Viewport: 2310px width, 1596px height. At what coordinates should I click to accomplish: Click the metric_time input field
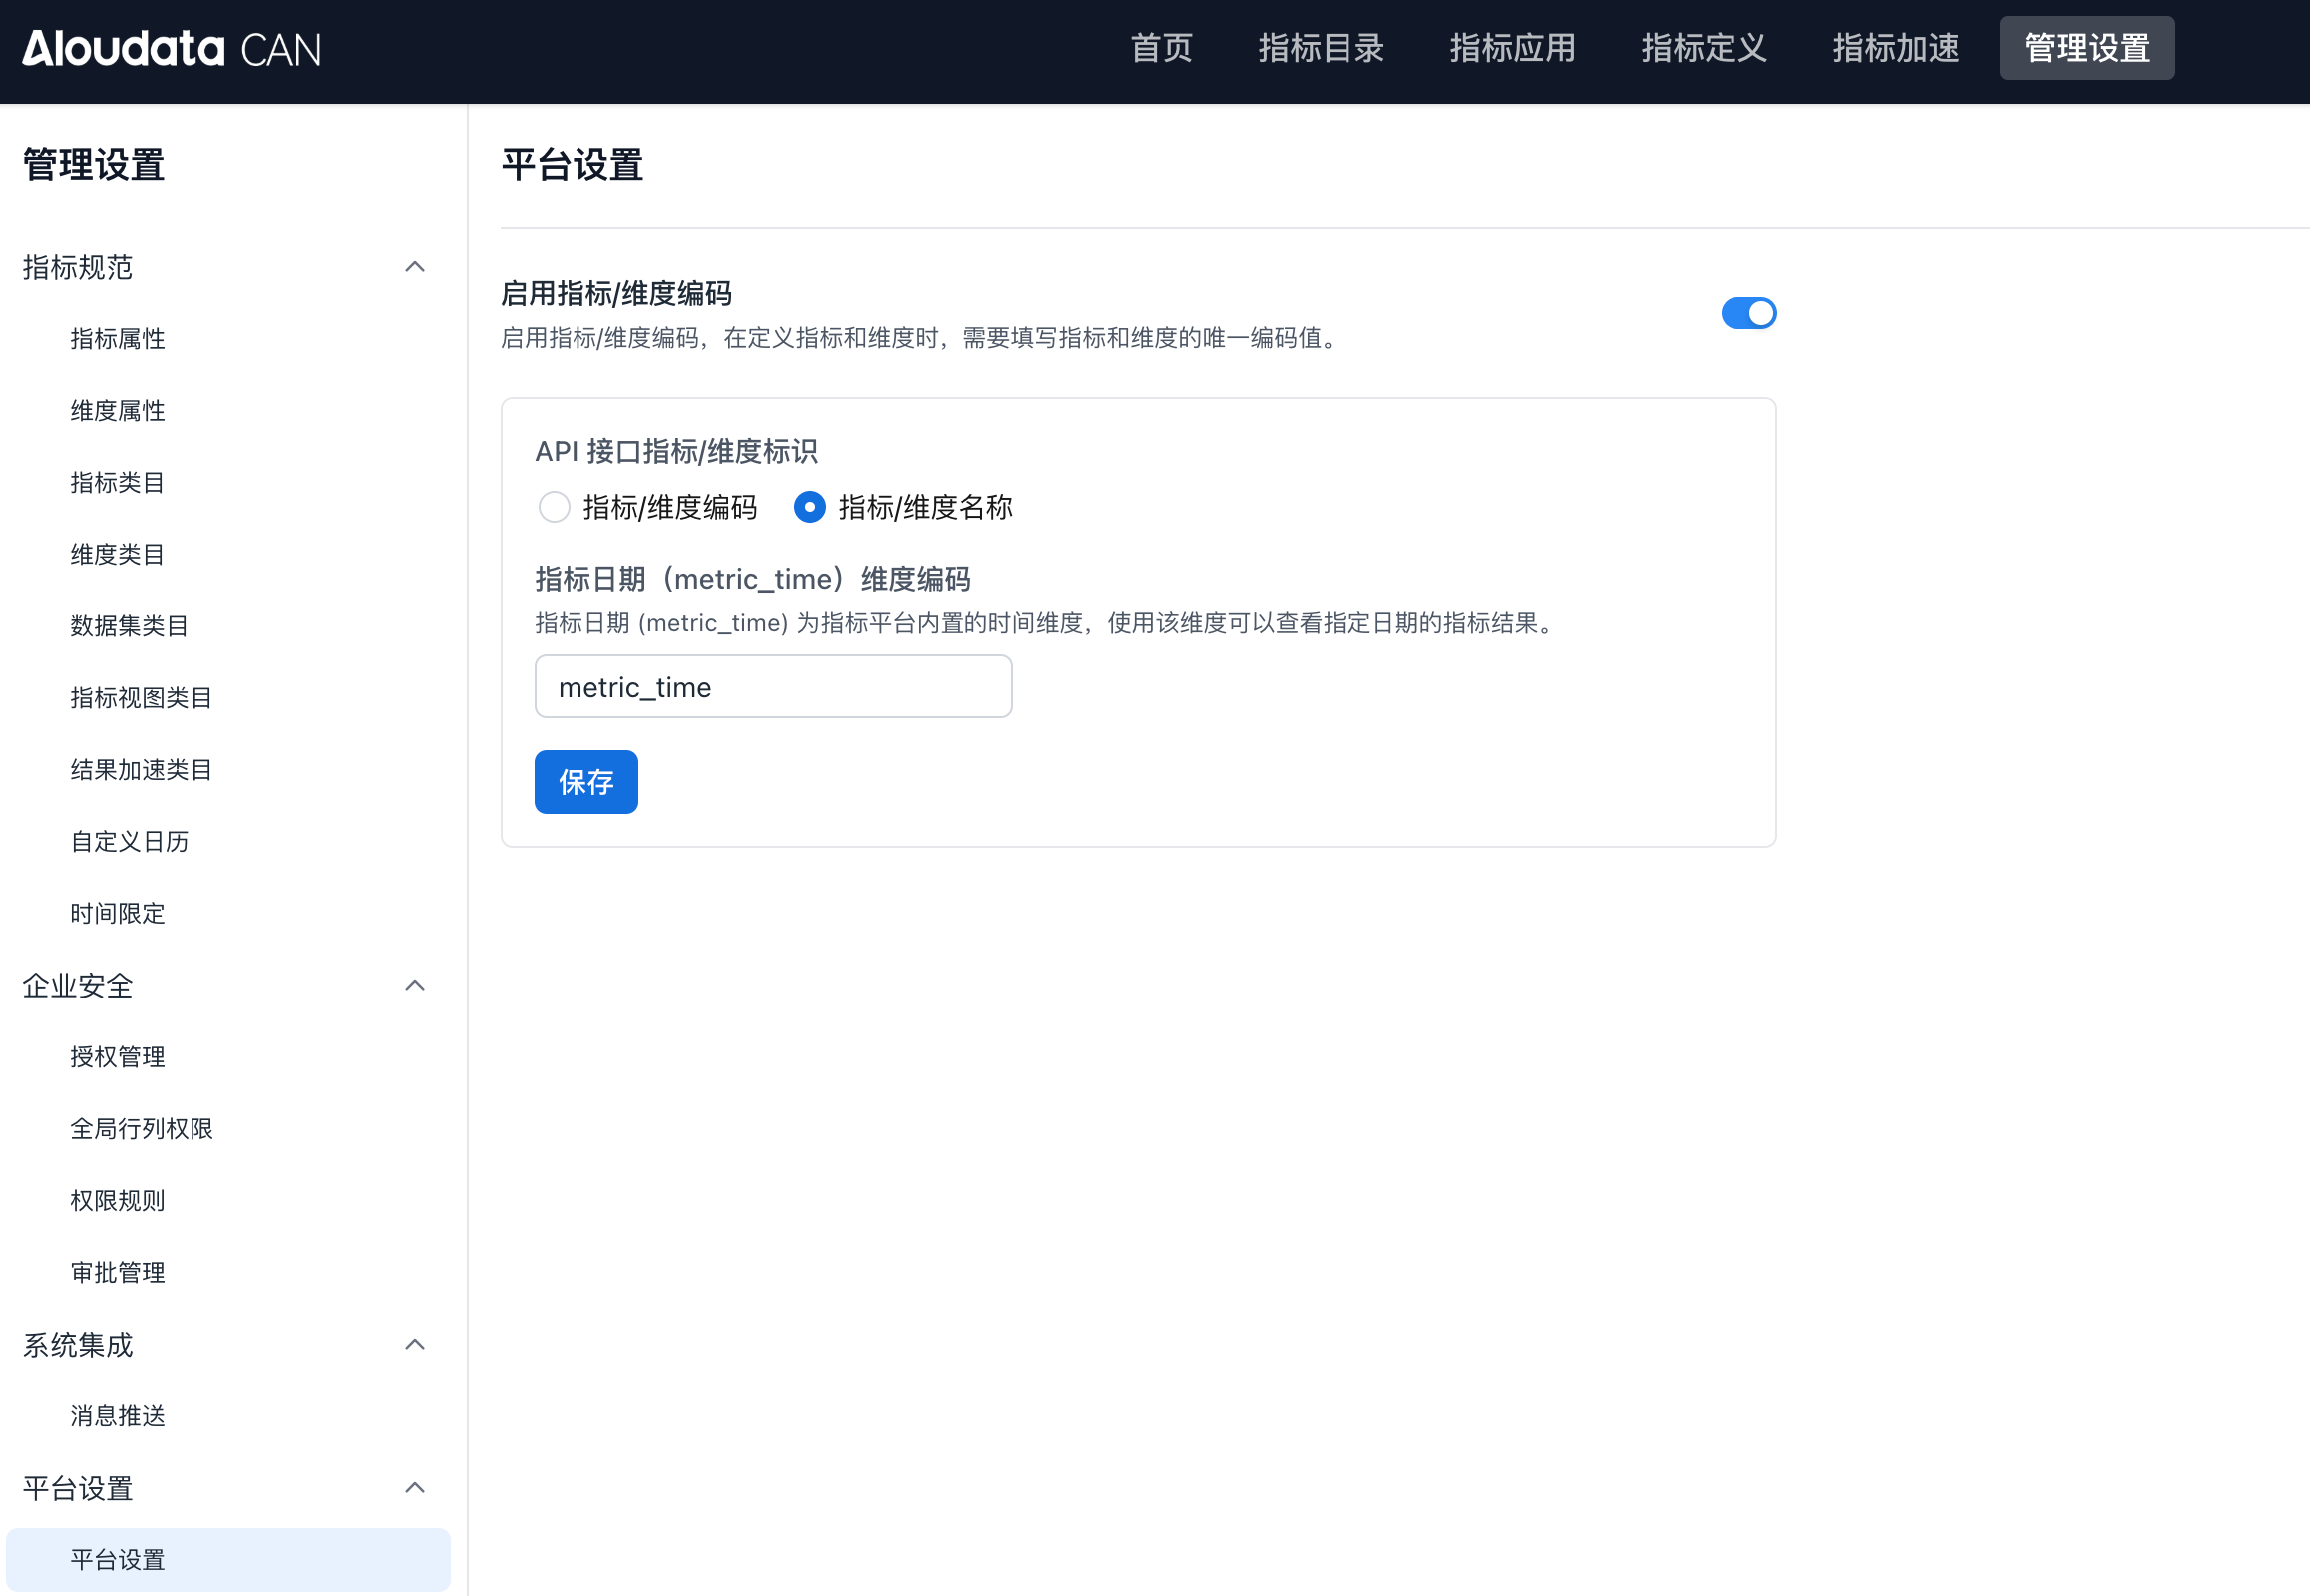pos(773,687)
